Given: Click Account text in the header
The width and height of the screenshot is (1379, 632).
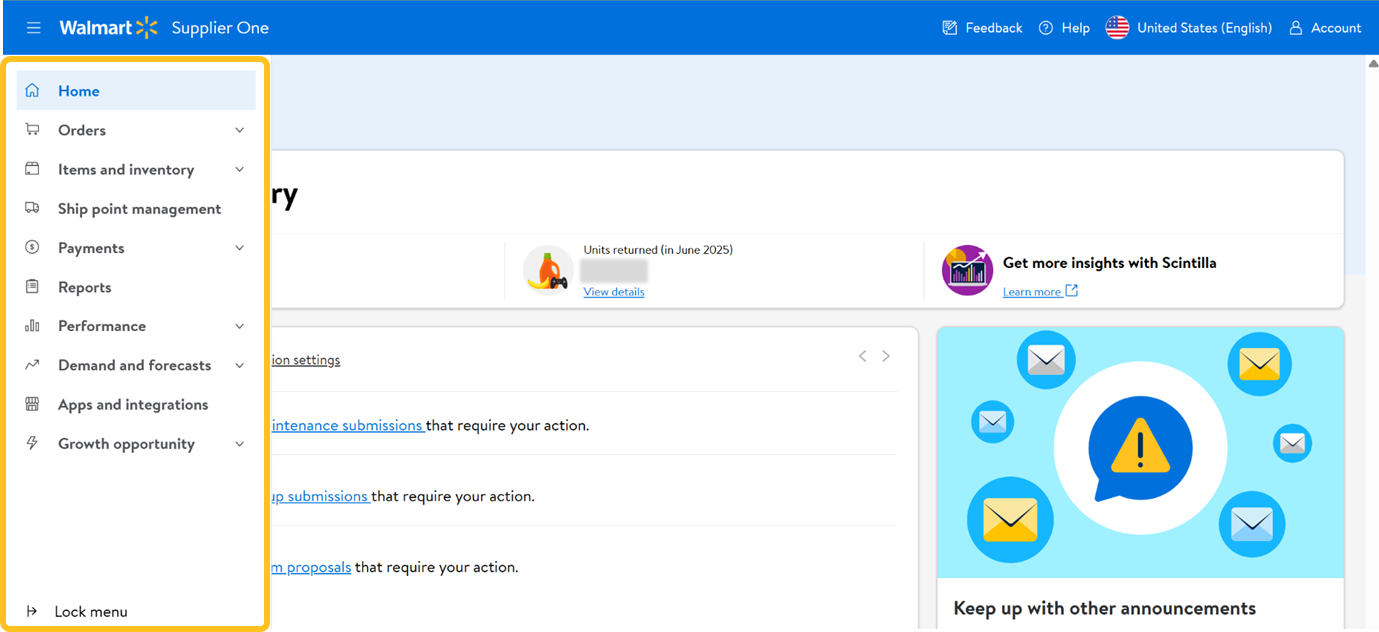Looking at the screenshot, I should click(x=1336, y=28).
